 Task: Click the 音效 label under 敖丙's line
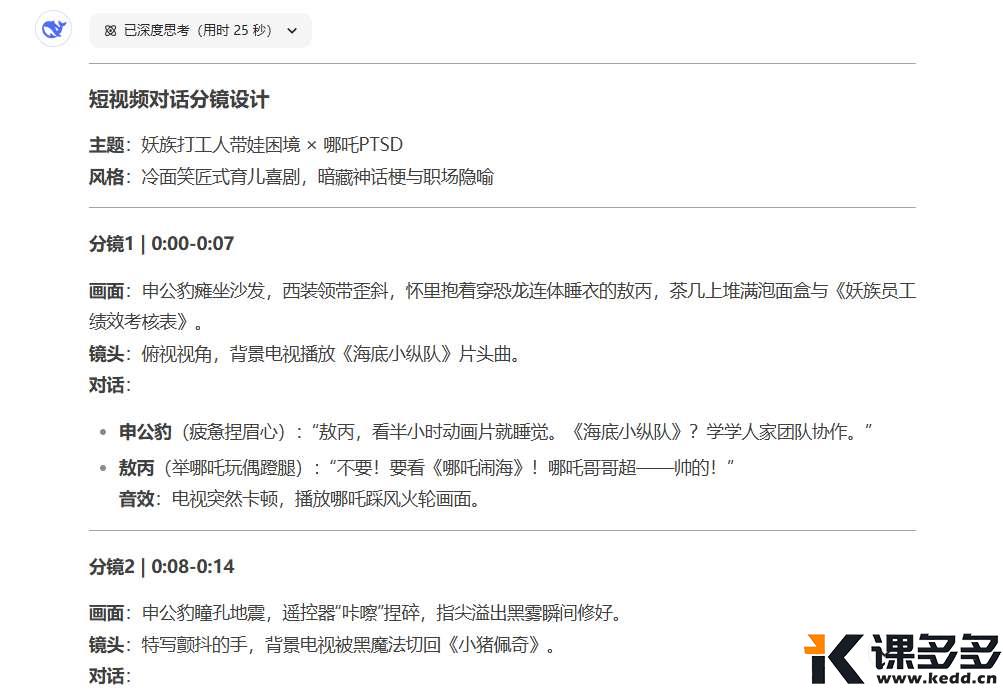136,499
